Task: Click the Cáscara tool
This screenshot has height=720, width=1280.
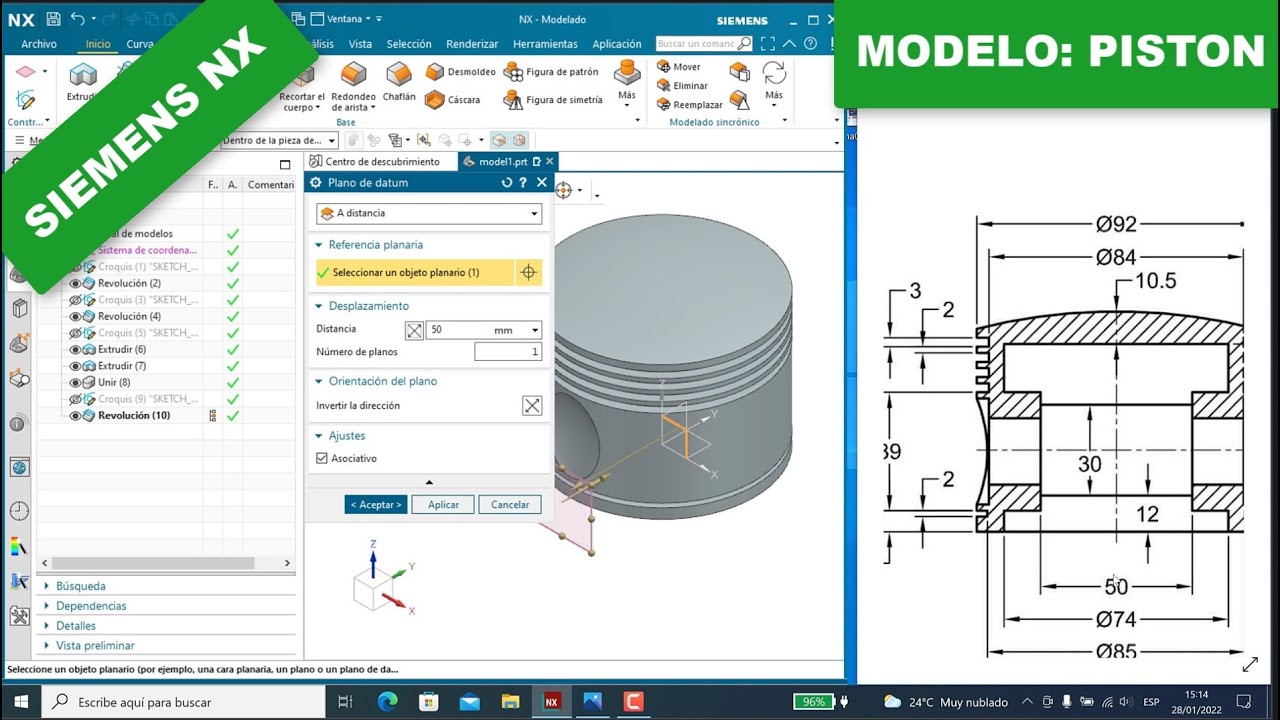Action: click(452, 100)
